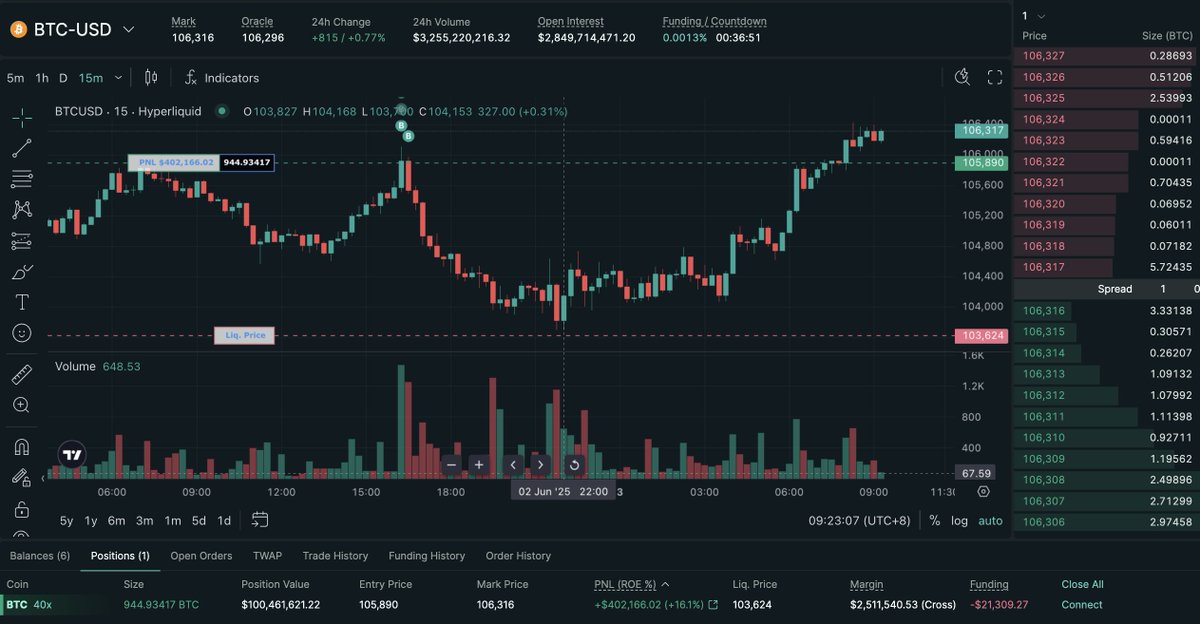Toggle auto scale mode

[990, 520]
